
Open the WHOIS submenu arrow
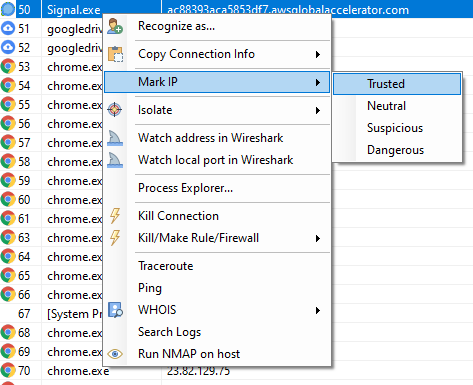coord(318,311)
